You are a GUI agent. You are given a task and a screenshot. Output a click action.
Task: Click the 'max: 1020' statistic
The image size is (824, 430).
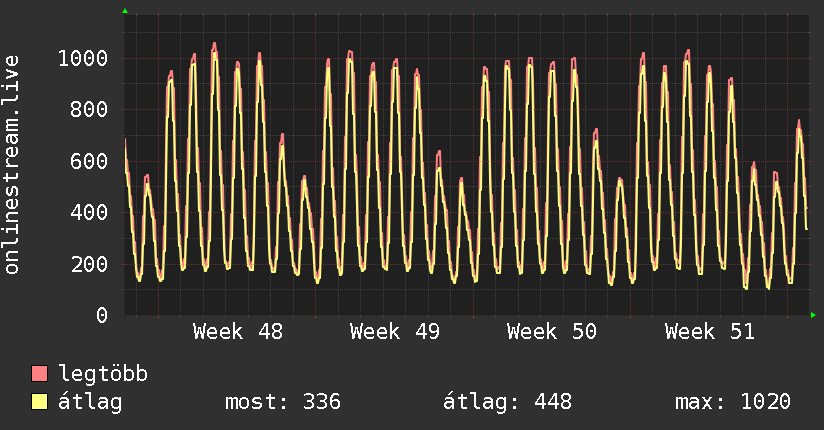coord(733,402)
